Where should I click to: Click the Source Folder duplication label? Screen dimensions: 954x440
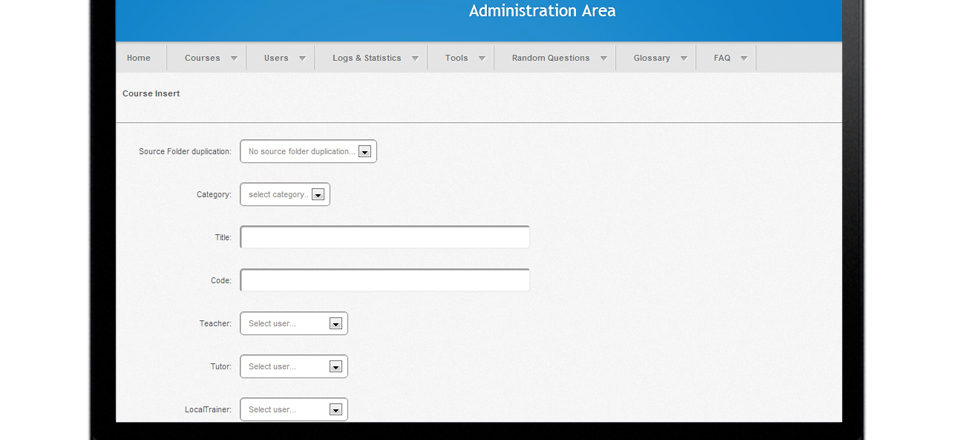click(185, 152)
